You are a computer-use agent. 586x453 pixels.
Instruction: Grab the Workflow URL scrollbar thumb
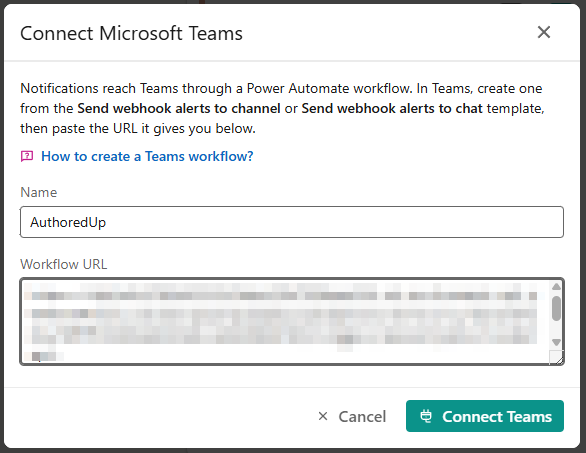(556, 308)
